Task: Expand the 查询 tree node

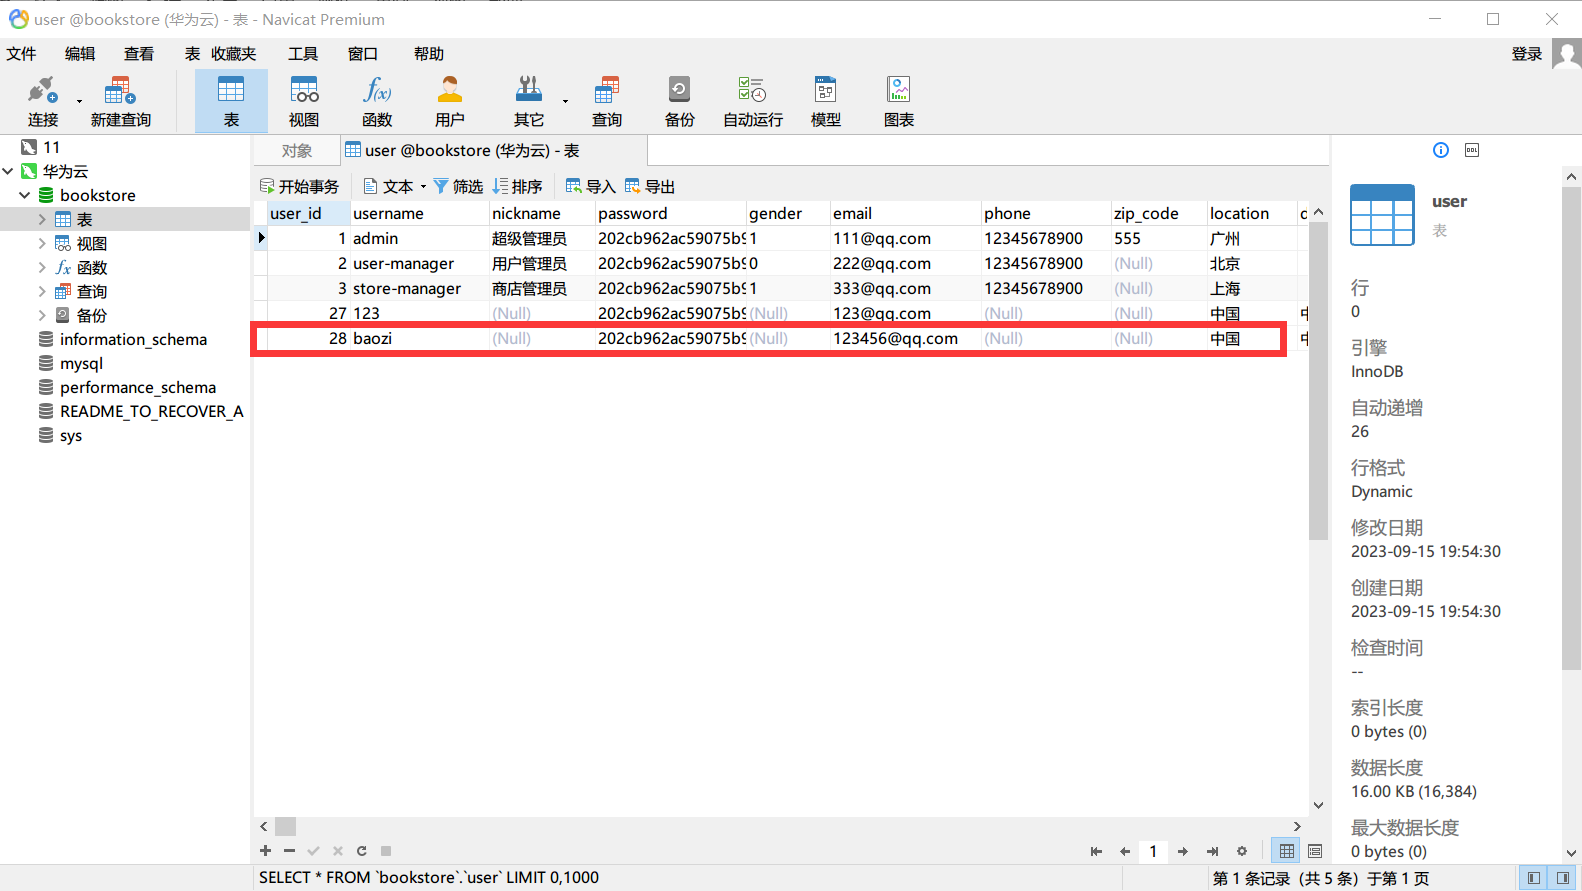Action: [42, 291]
